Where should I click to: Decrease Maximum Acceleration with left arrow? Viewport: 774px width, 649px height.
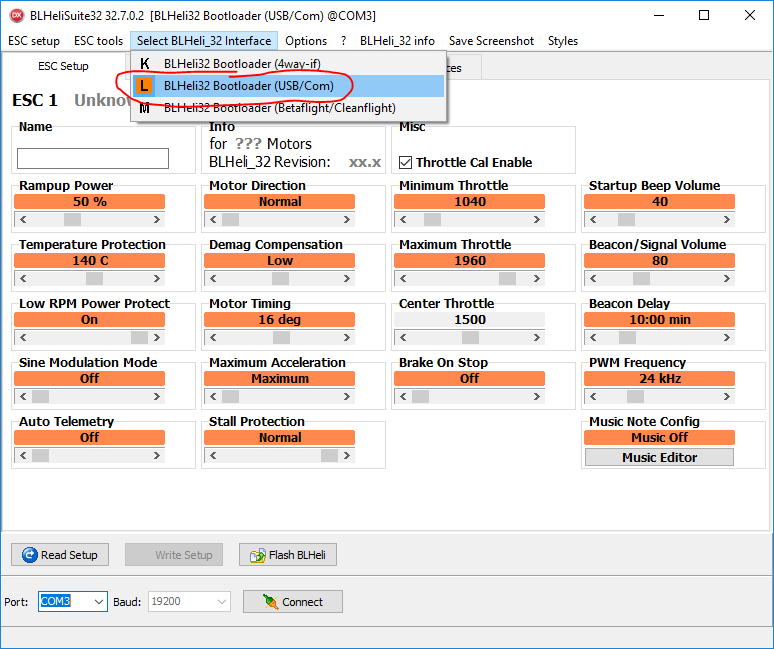[213, 397]
